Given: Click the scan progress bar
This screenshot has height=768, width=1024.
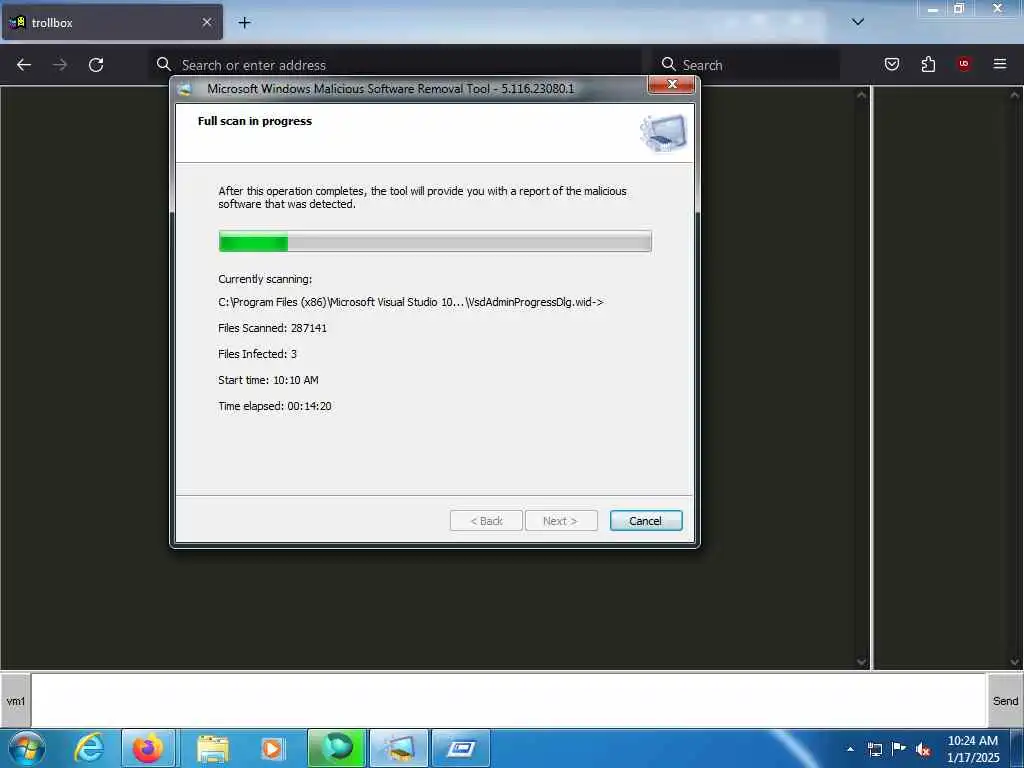Looking at the screenshot, I should click(x=435, y=242).
